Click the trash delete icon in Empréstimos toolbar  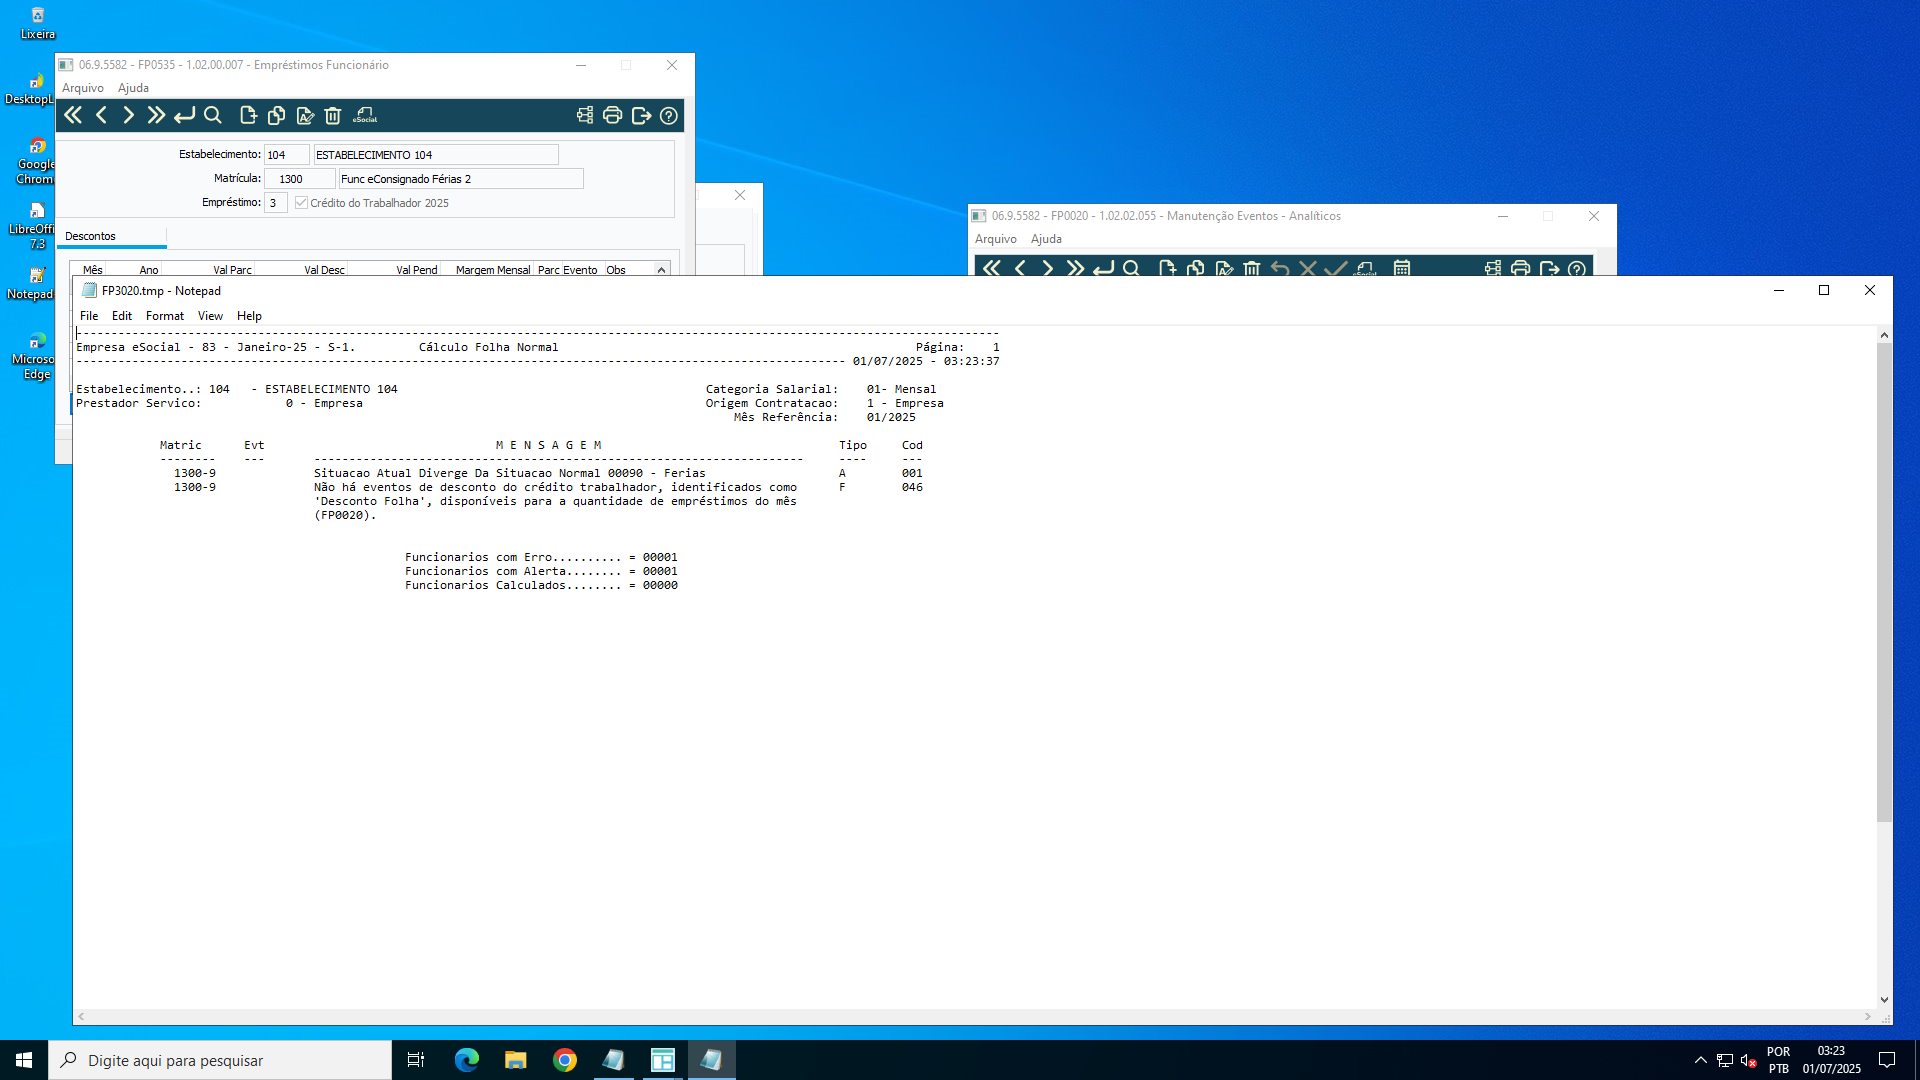click(x=333, y=116)
